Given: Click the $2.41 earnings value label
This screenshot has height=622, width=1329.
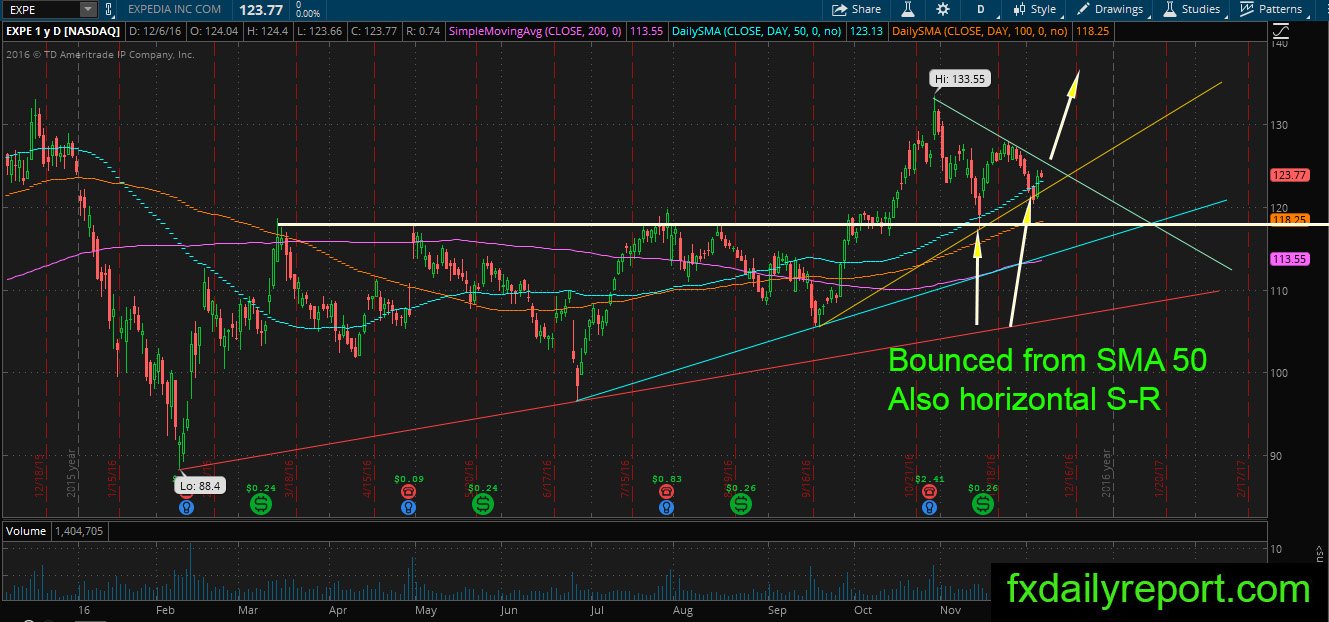Looking at the screenshot, I should pos(930,480).
